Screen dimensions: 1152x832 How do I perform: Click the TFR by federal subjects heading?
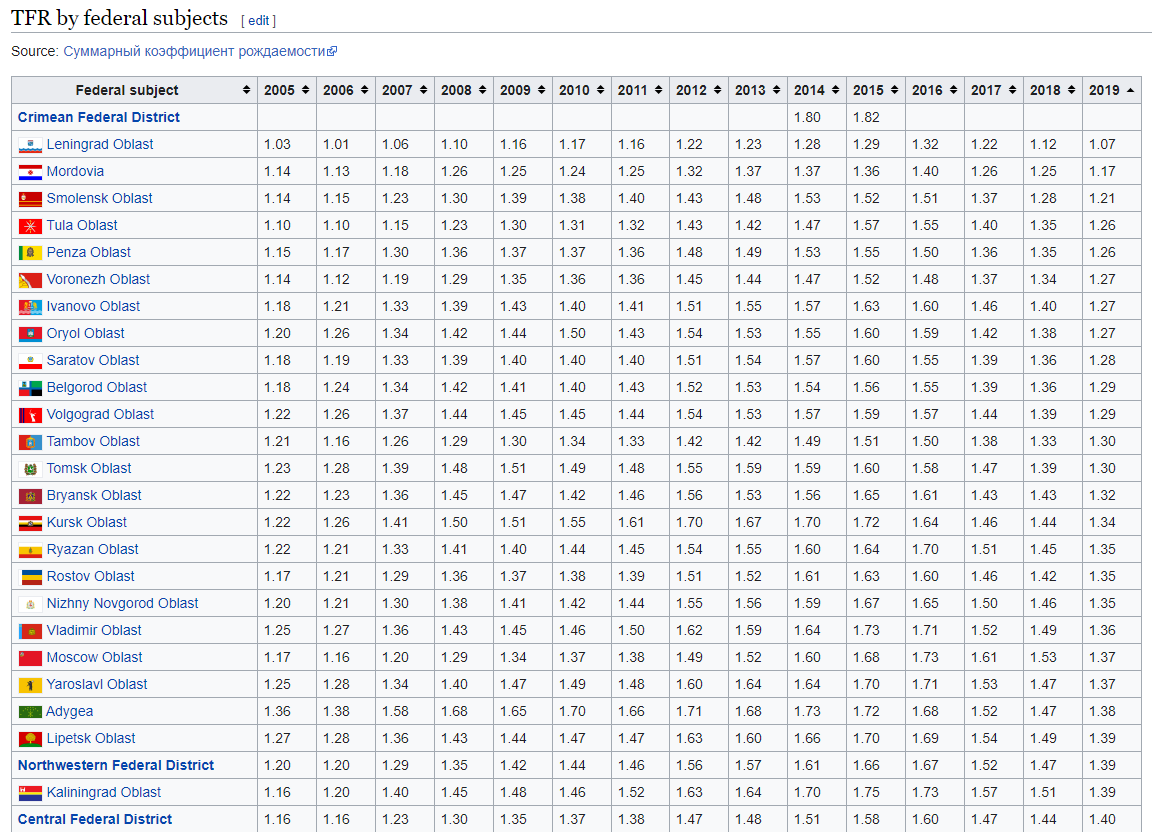point(120,18)
